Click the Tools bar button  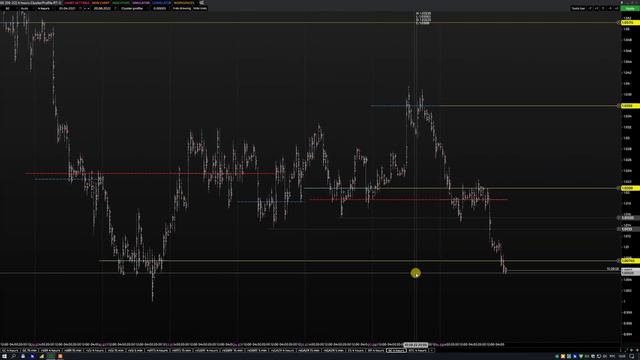tap(578, 8)
